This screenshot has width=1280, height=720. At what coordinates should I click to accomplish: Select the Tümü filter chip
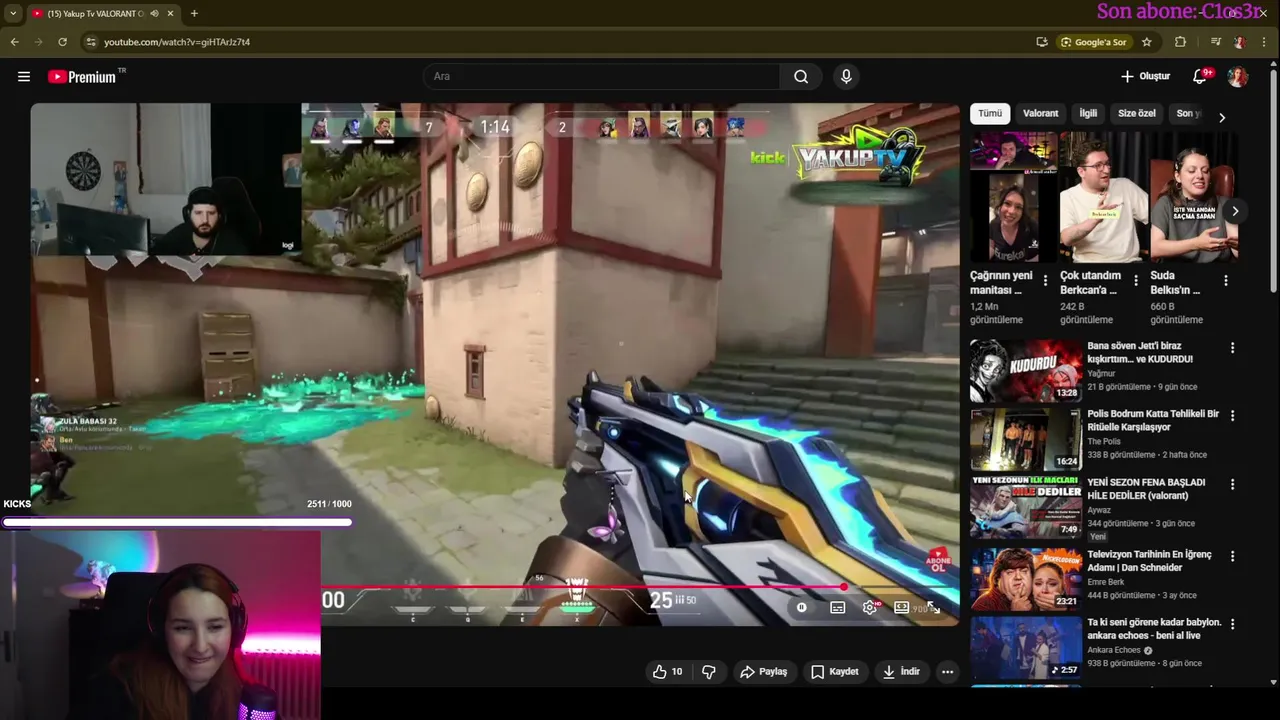[990, 113]
